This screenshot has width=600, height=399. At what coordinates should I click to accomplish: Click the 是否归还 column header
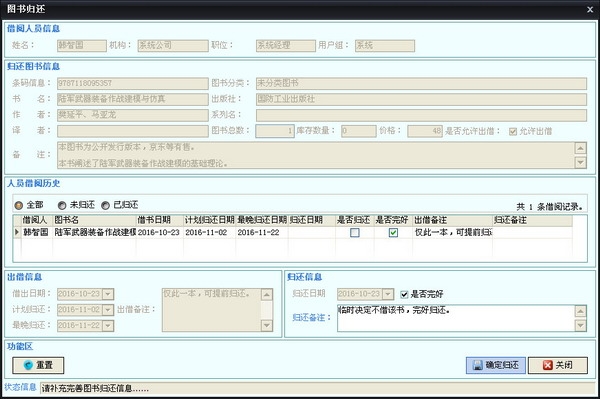tap(355, 220)
